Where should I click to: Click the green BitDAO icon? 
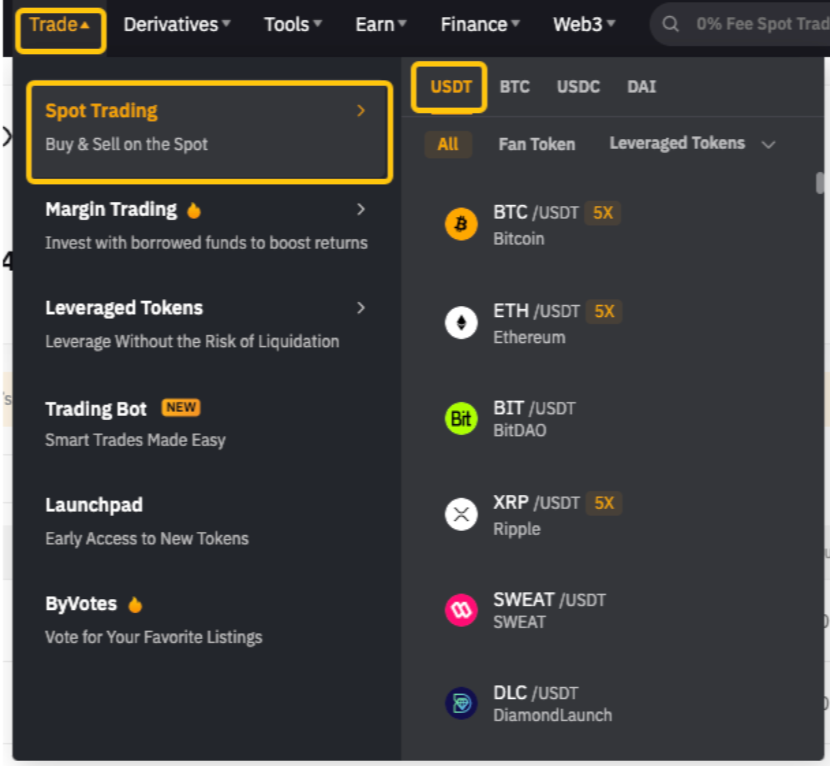461,419
